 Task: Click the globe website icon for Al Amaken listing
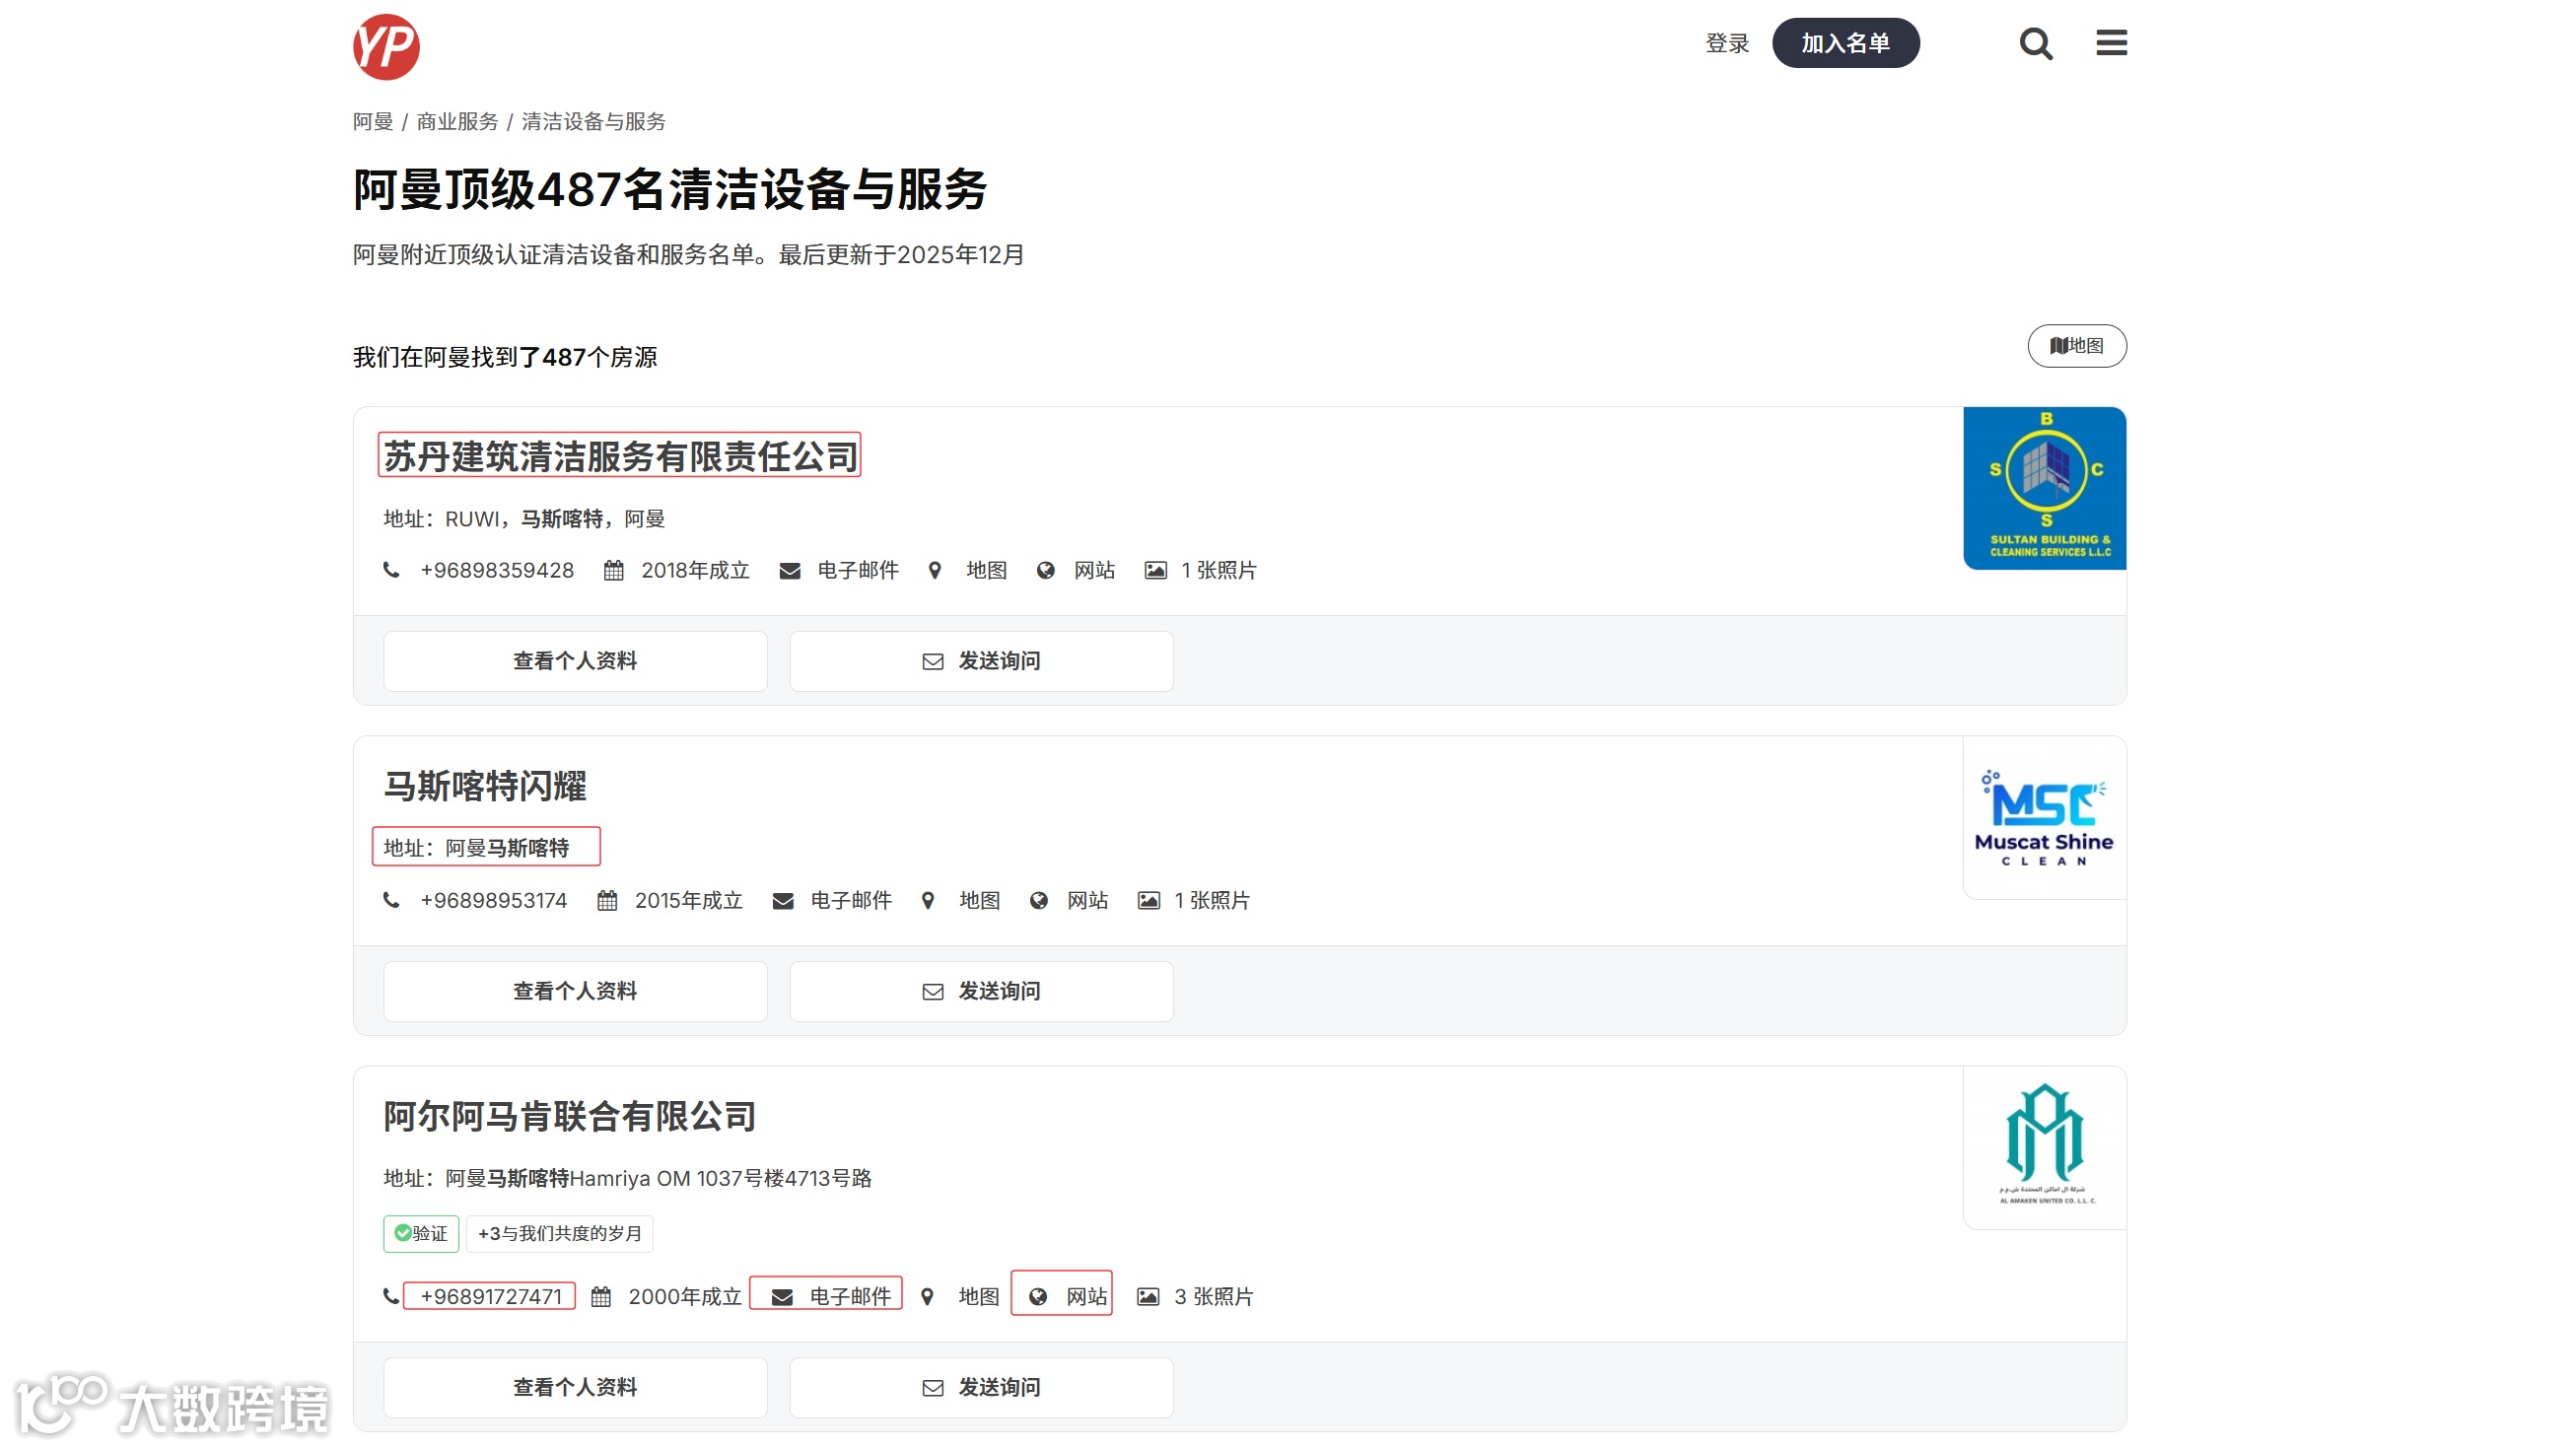[1038, 1296]
